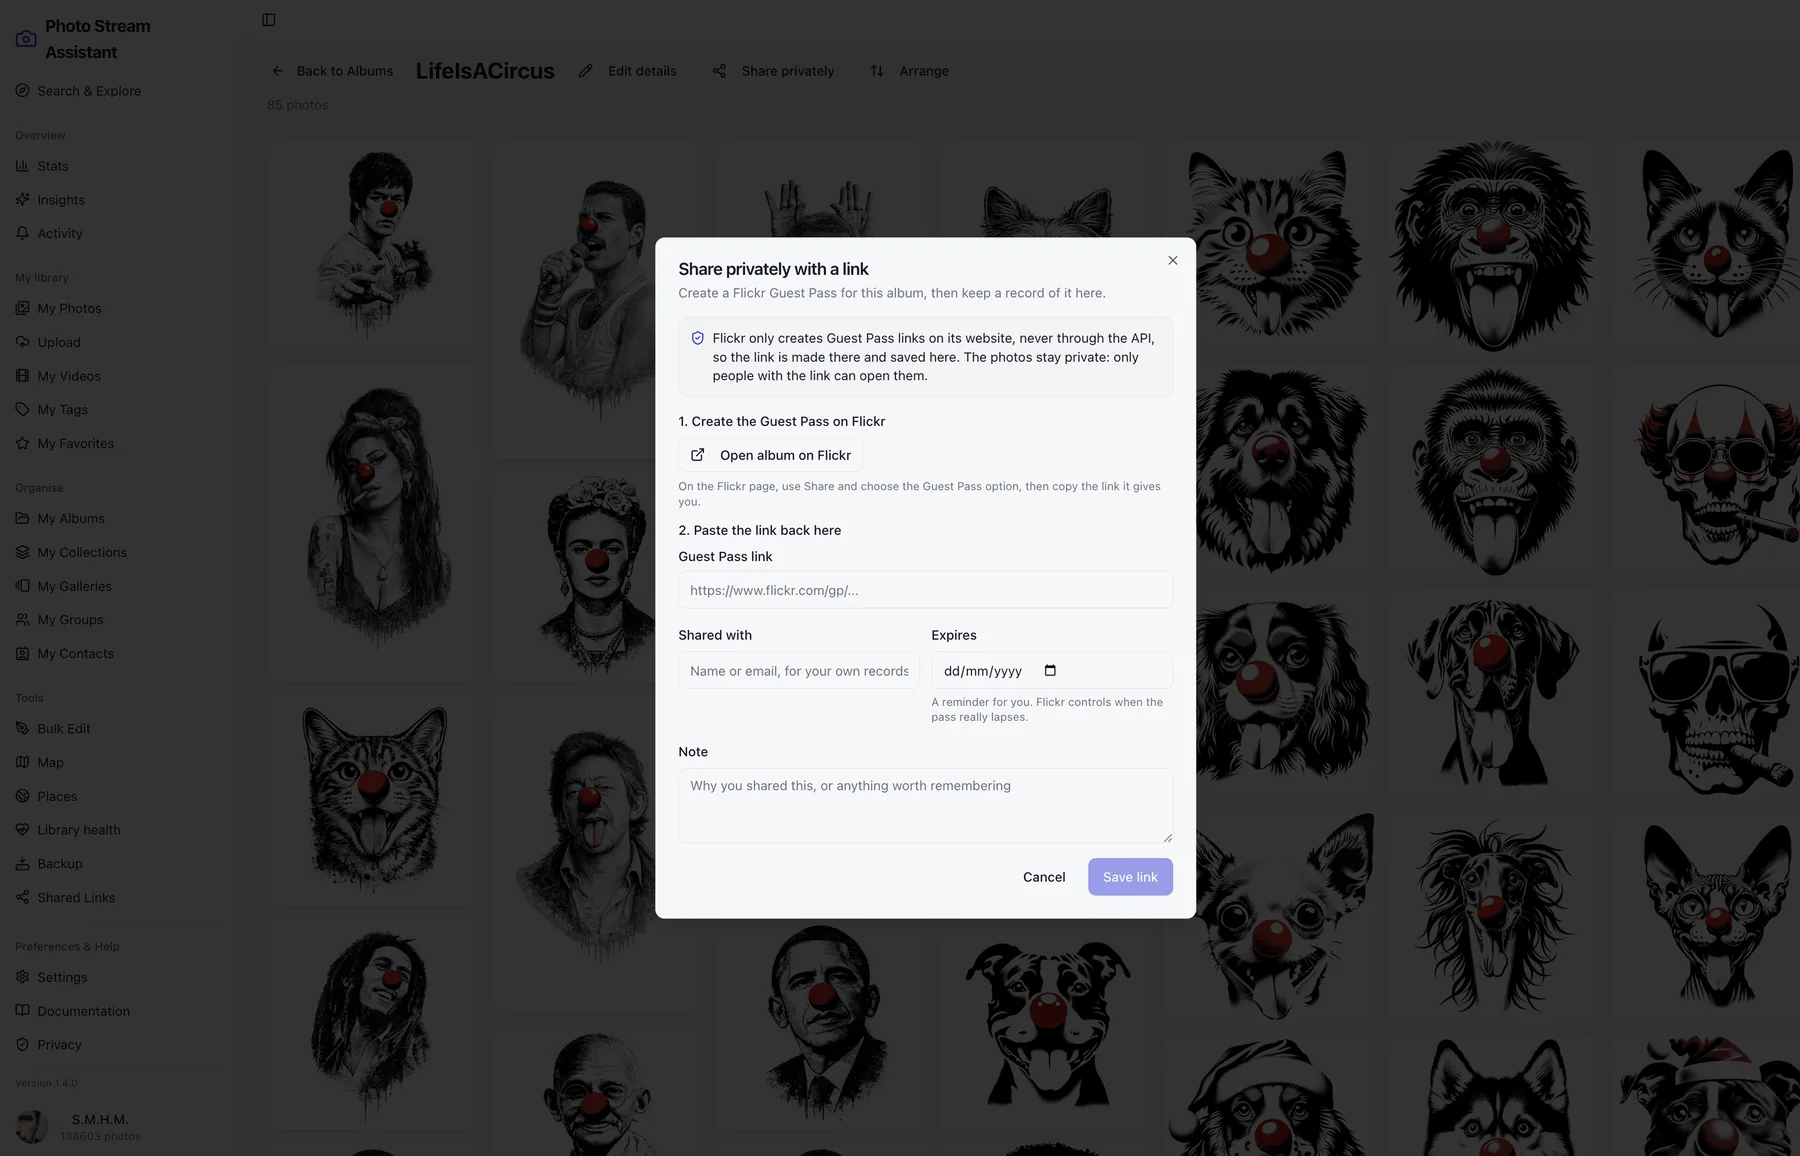Click the Back to Albums arrow
The image size is (1800, 1156).
278,71
